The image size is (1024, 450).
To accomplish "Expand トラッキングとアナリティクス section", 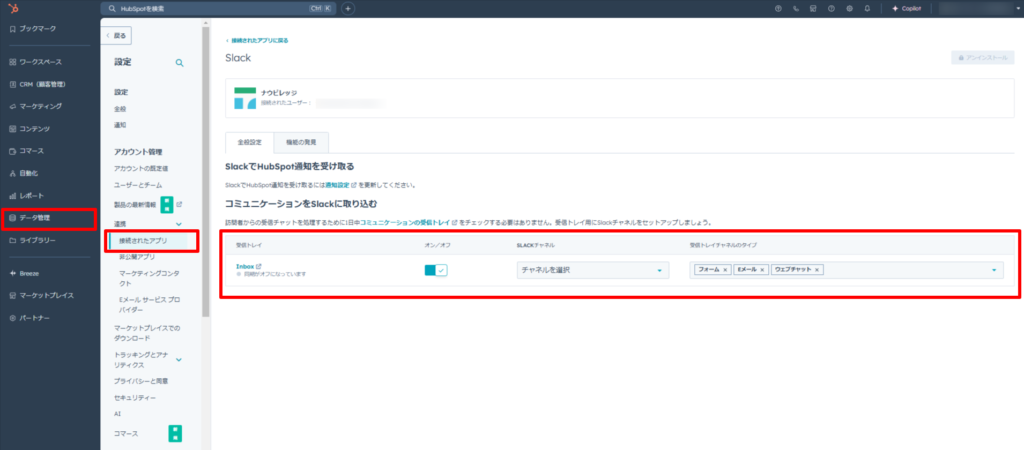I will pos(179,359).
